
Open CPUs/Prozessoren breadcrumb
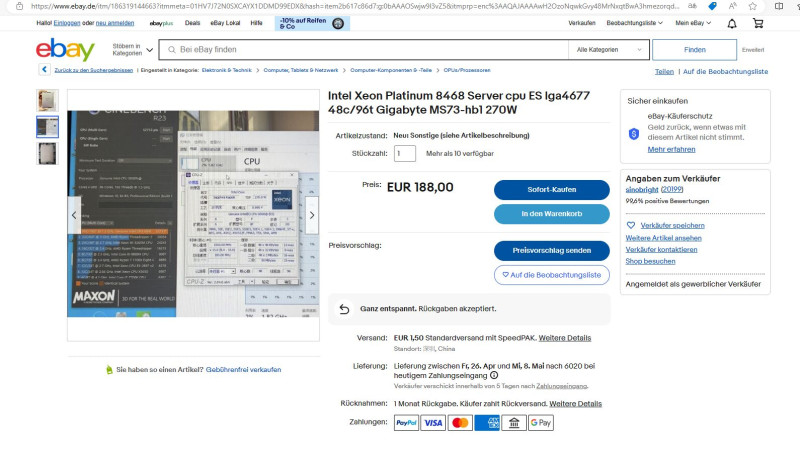[x=467, y=70]
